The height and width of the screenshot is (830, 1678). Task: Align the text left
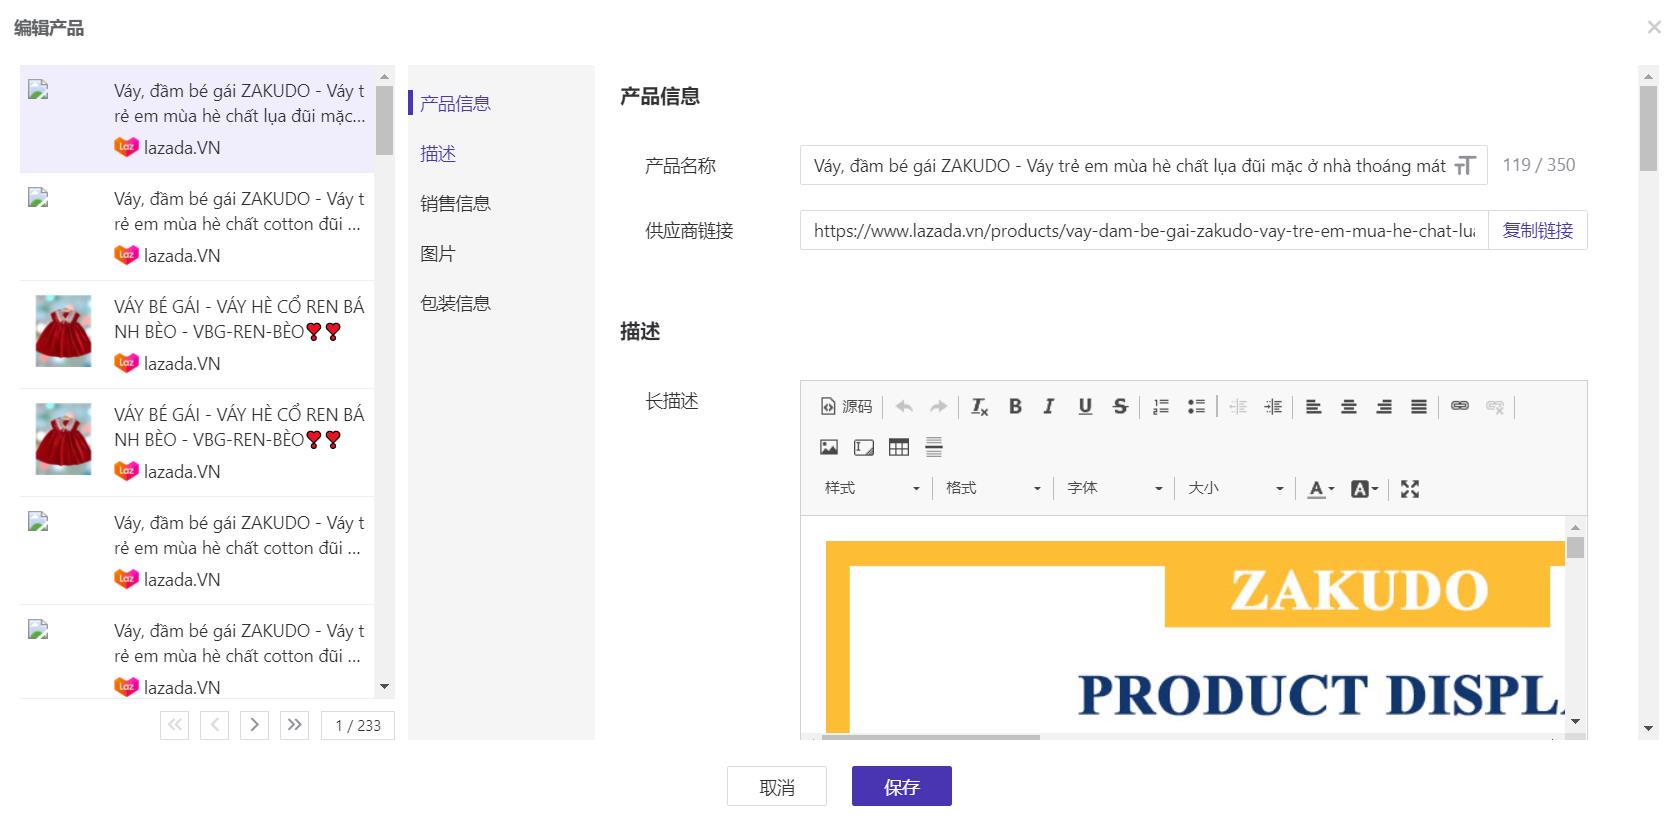(1314, 406)
